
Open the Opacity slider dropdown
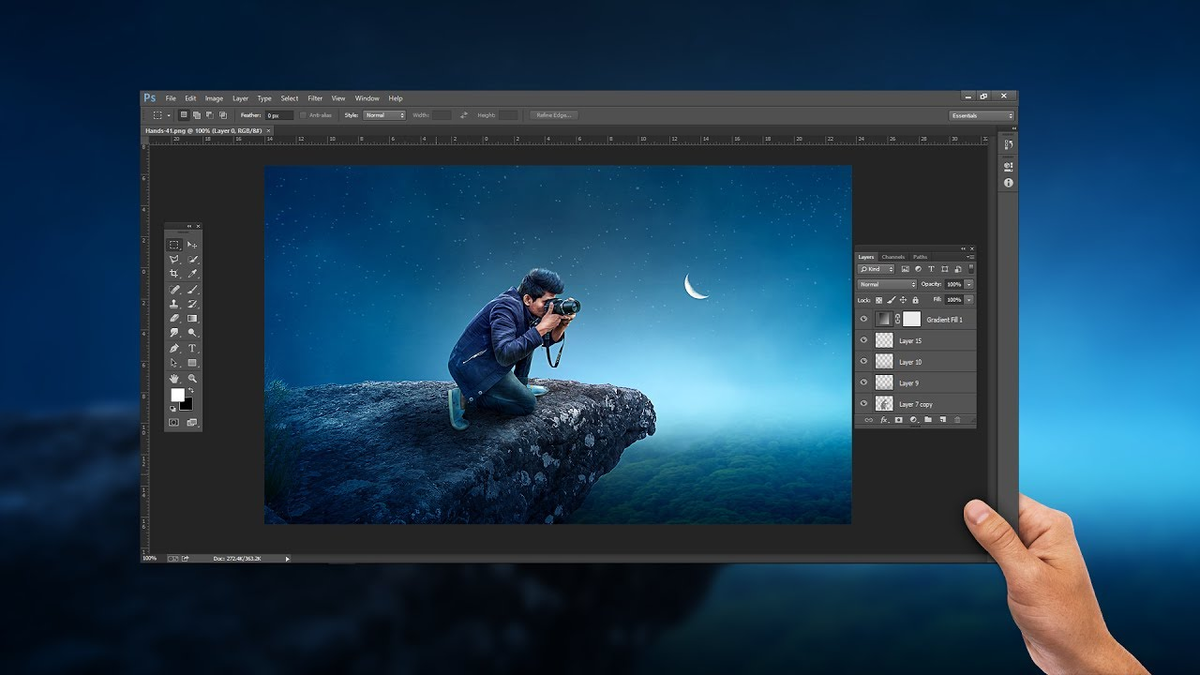969,284
